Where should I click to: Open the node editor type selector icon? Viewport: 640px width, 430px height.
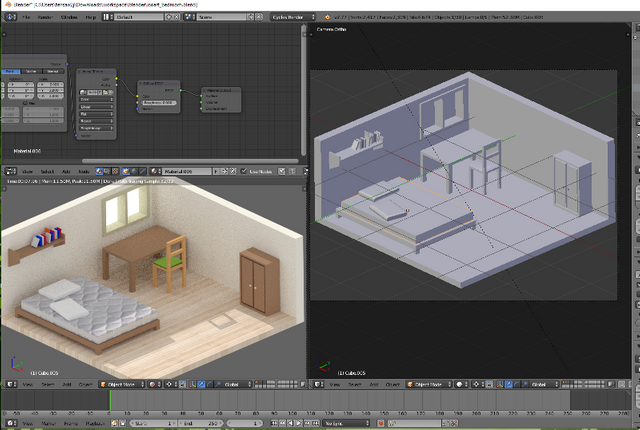pos(10,171)
